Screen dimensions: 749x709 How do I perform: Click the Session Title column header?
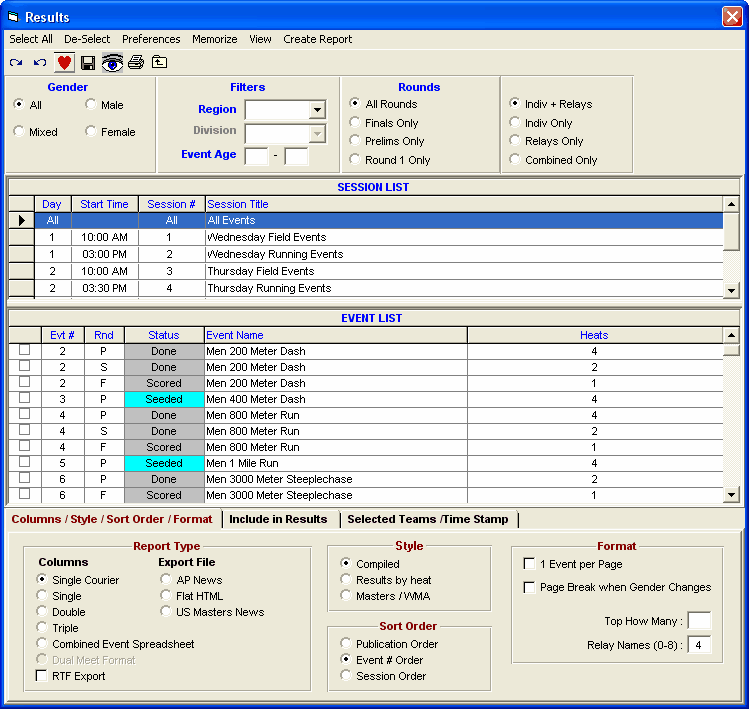(x=464, y=204)
